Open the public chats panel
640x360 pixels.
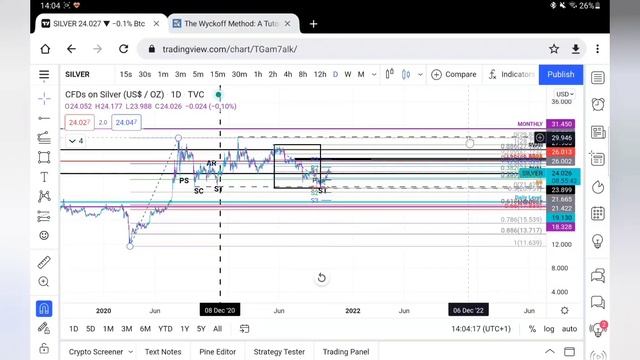coord(598,276)
